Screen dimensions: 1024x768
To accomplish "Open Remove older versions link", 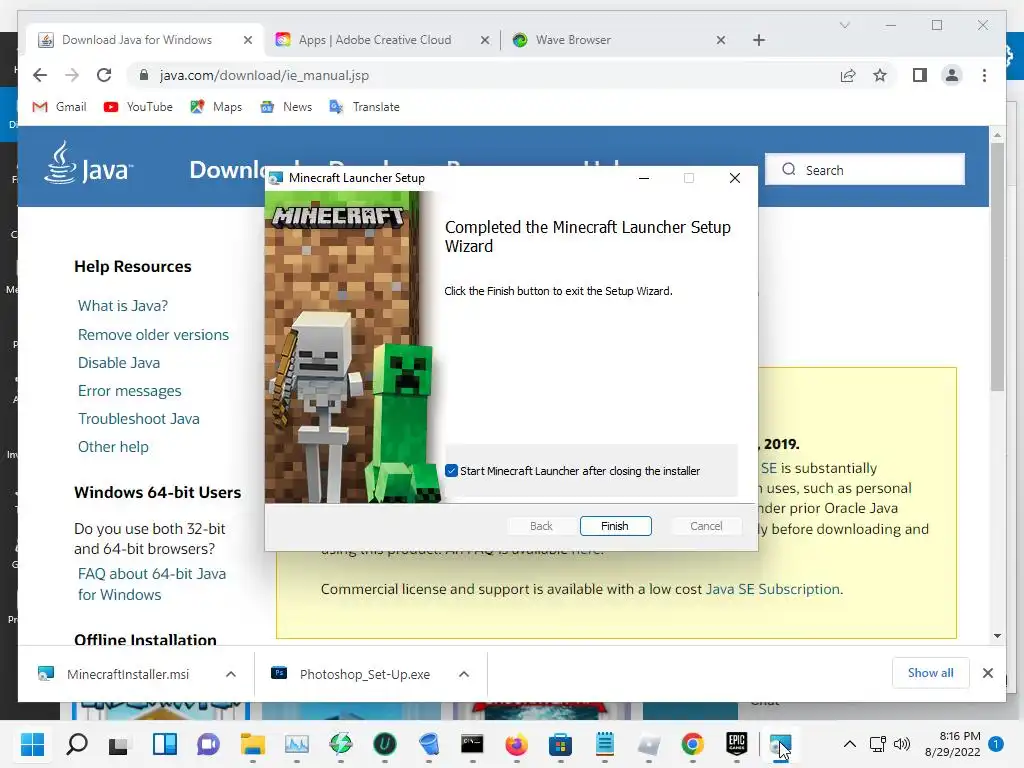I will (153, 334).
